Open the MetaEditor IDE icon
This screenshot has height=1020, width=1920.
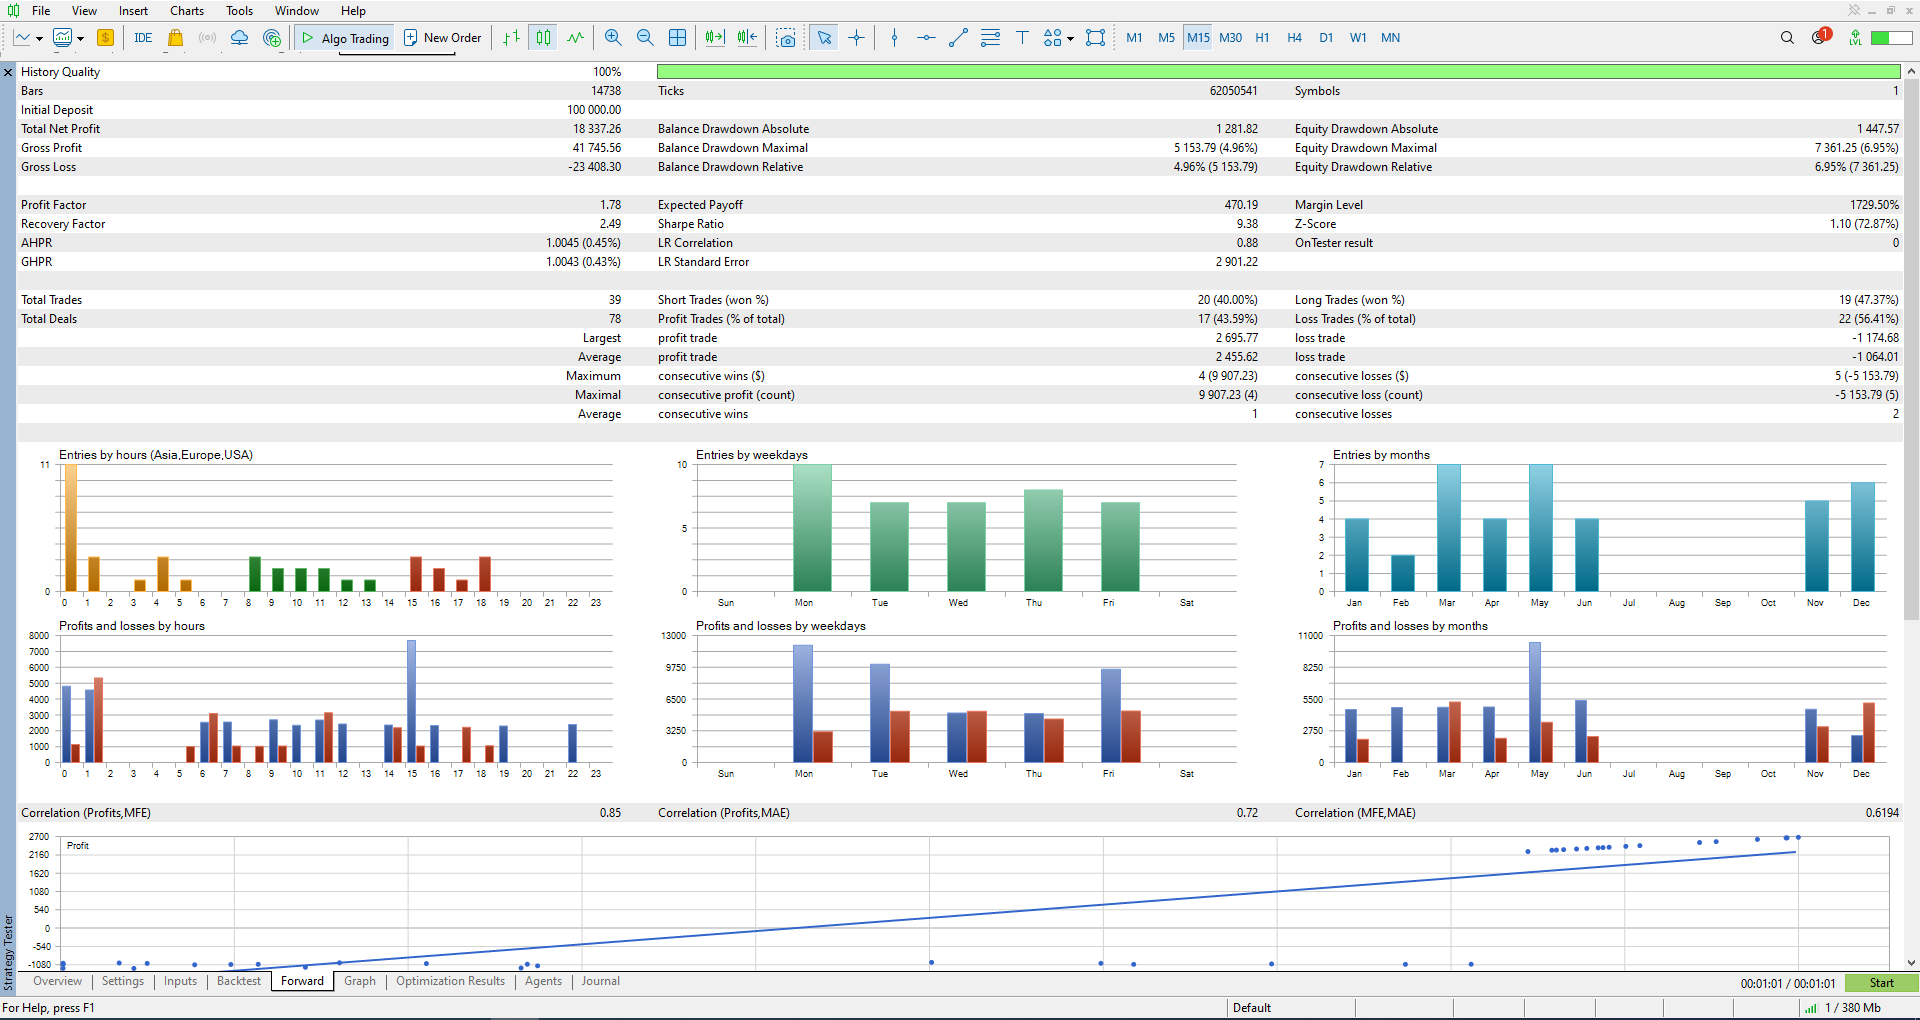click(143, 38)
